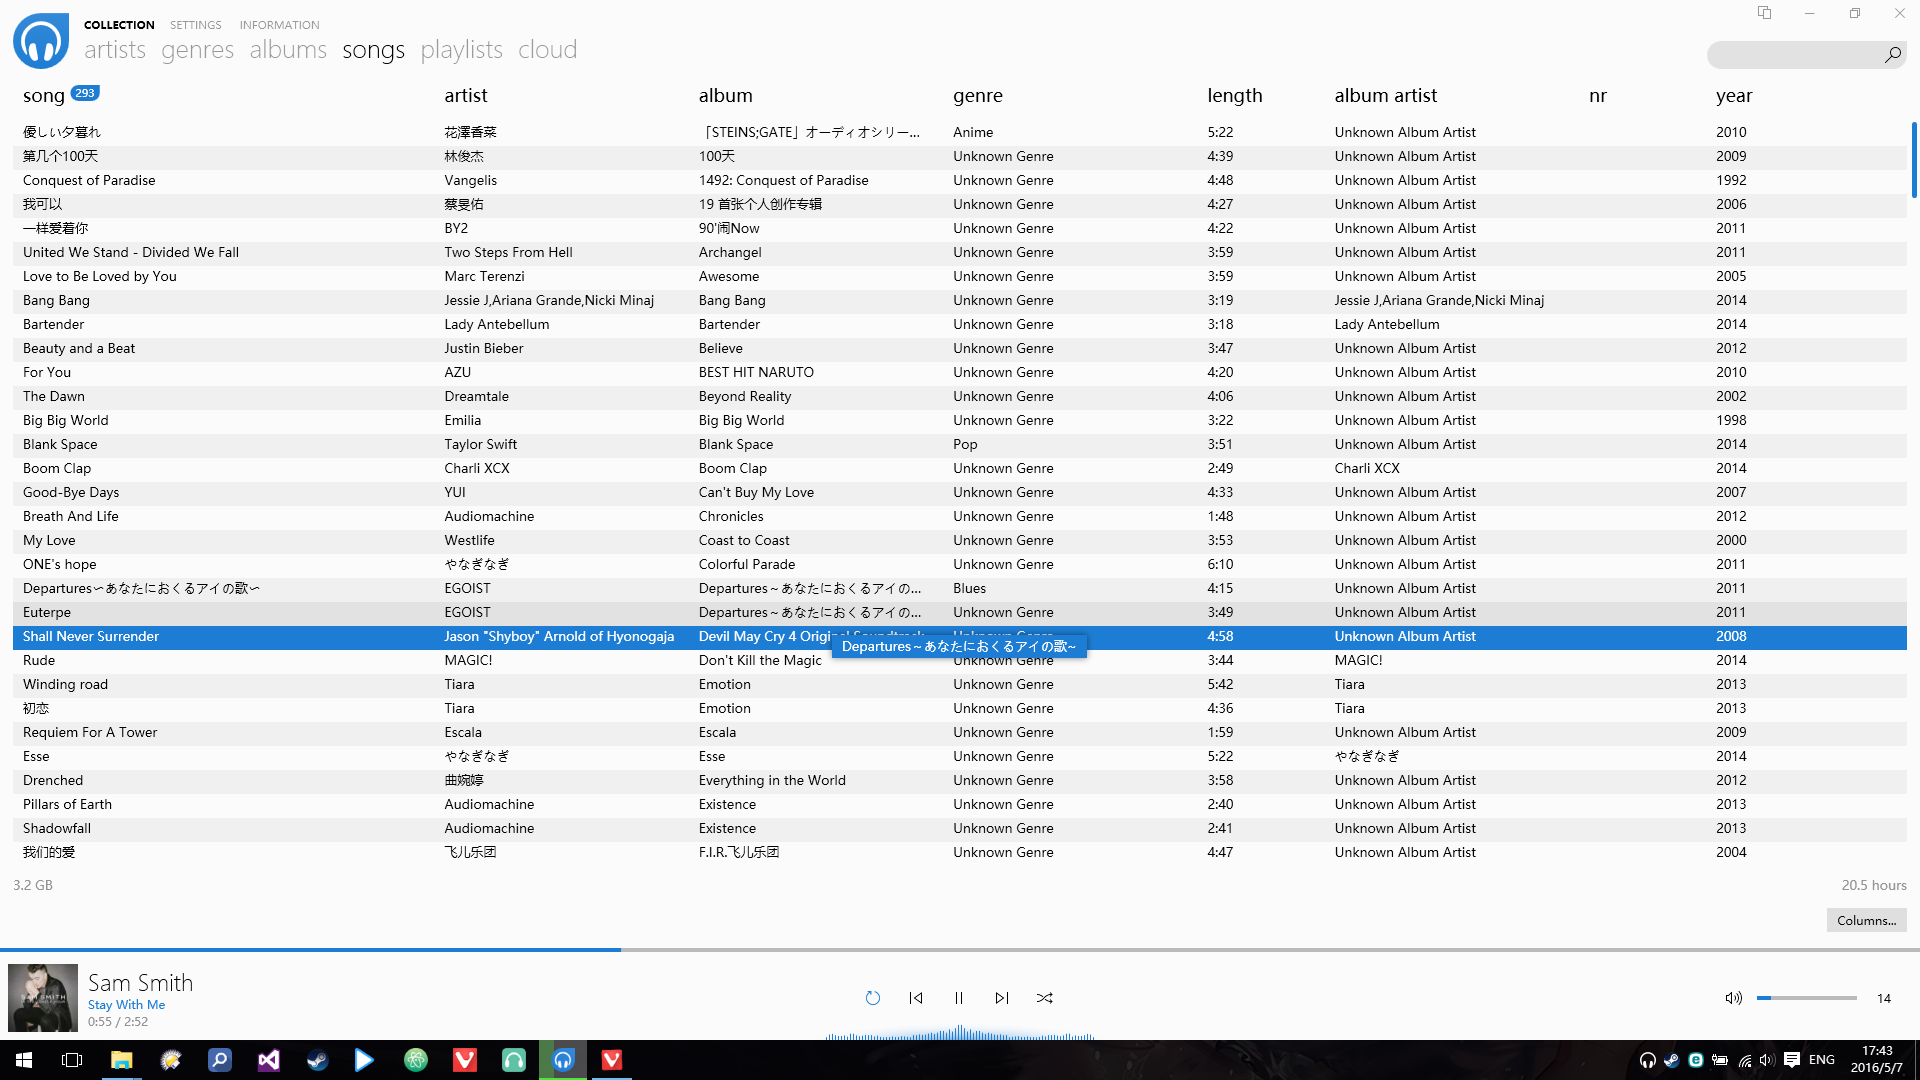Open the SETTINGS menu
This screenshot has height=1080, width=1920.
click(x=195, y=25)
